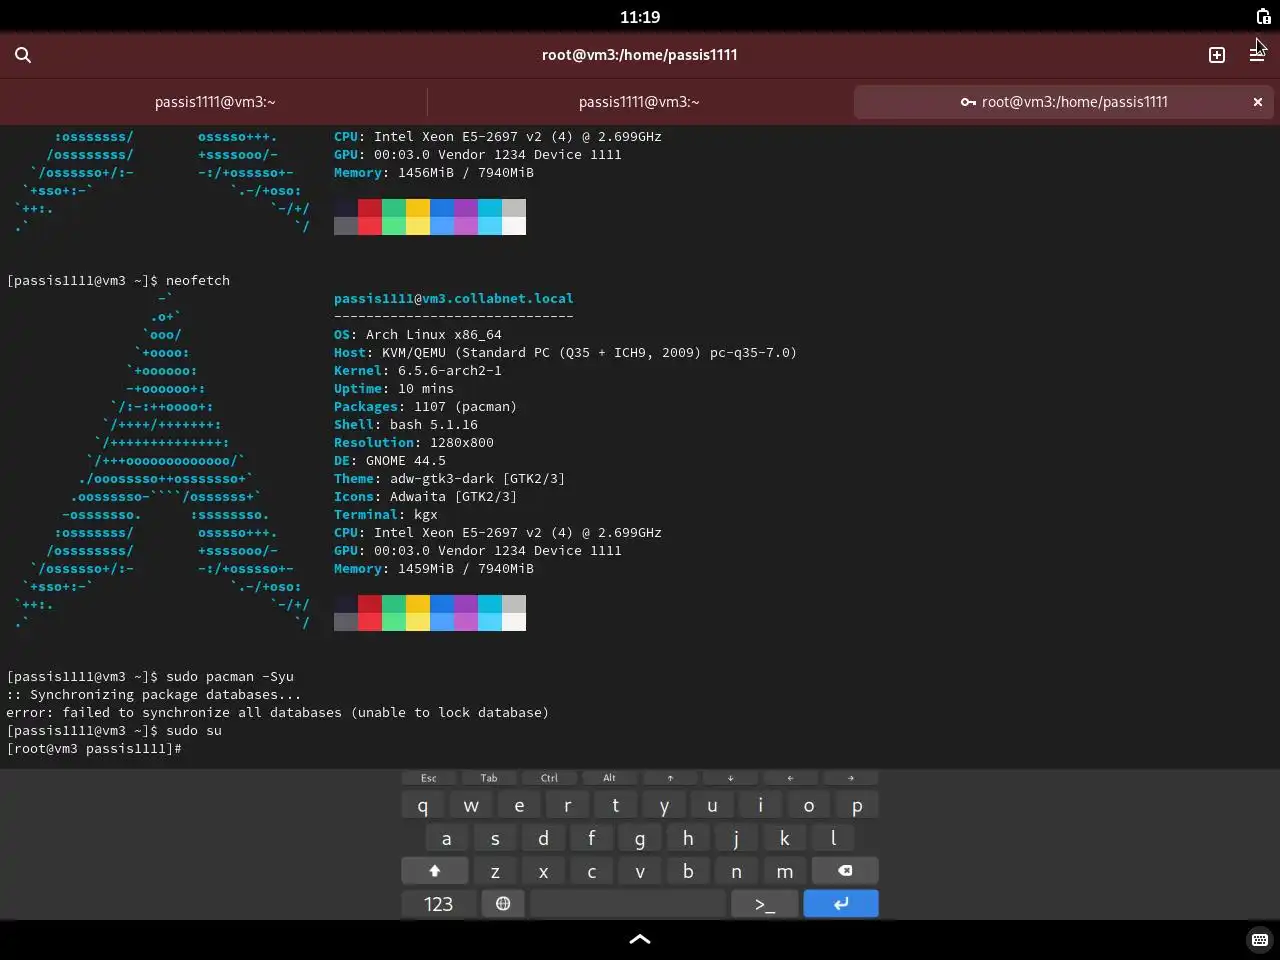Toggle the Alt modifier key

(609, 778)
